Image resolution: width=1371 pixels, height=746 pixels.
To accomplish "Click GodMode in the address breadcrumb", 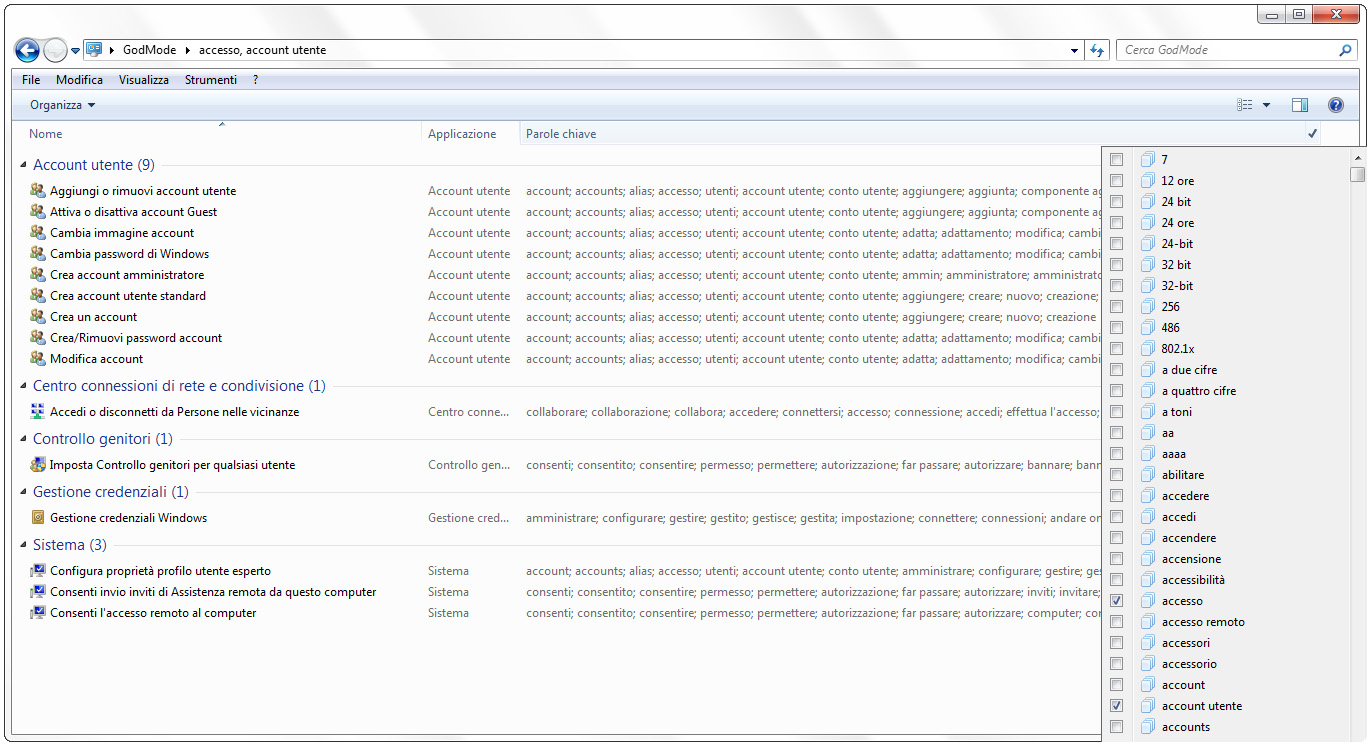I will point(150,50).
